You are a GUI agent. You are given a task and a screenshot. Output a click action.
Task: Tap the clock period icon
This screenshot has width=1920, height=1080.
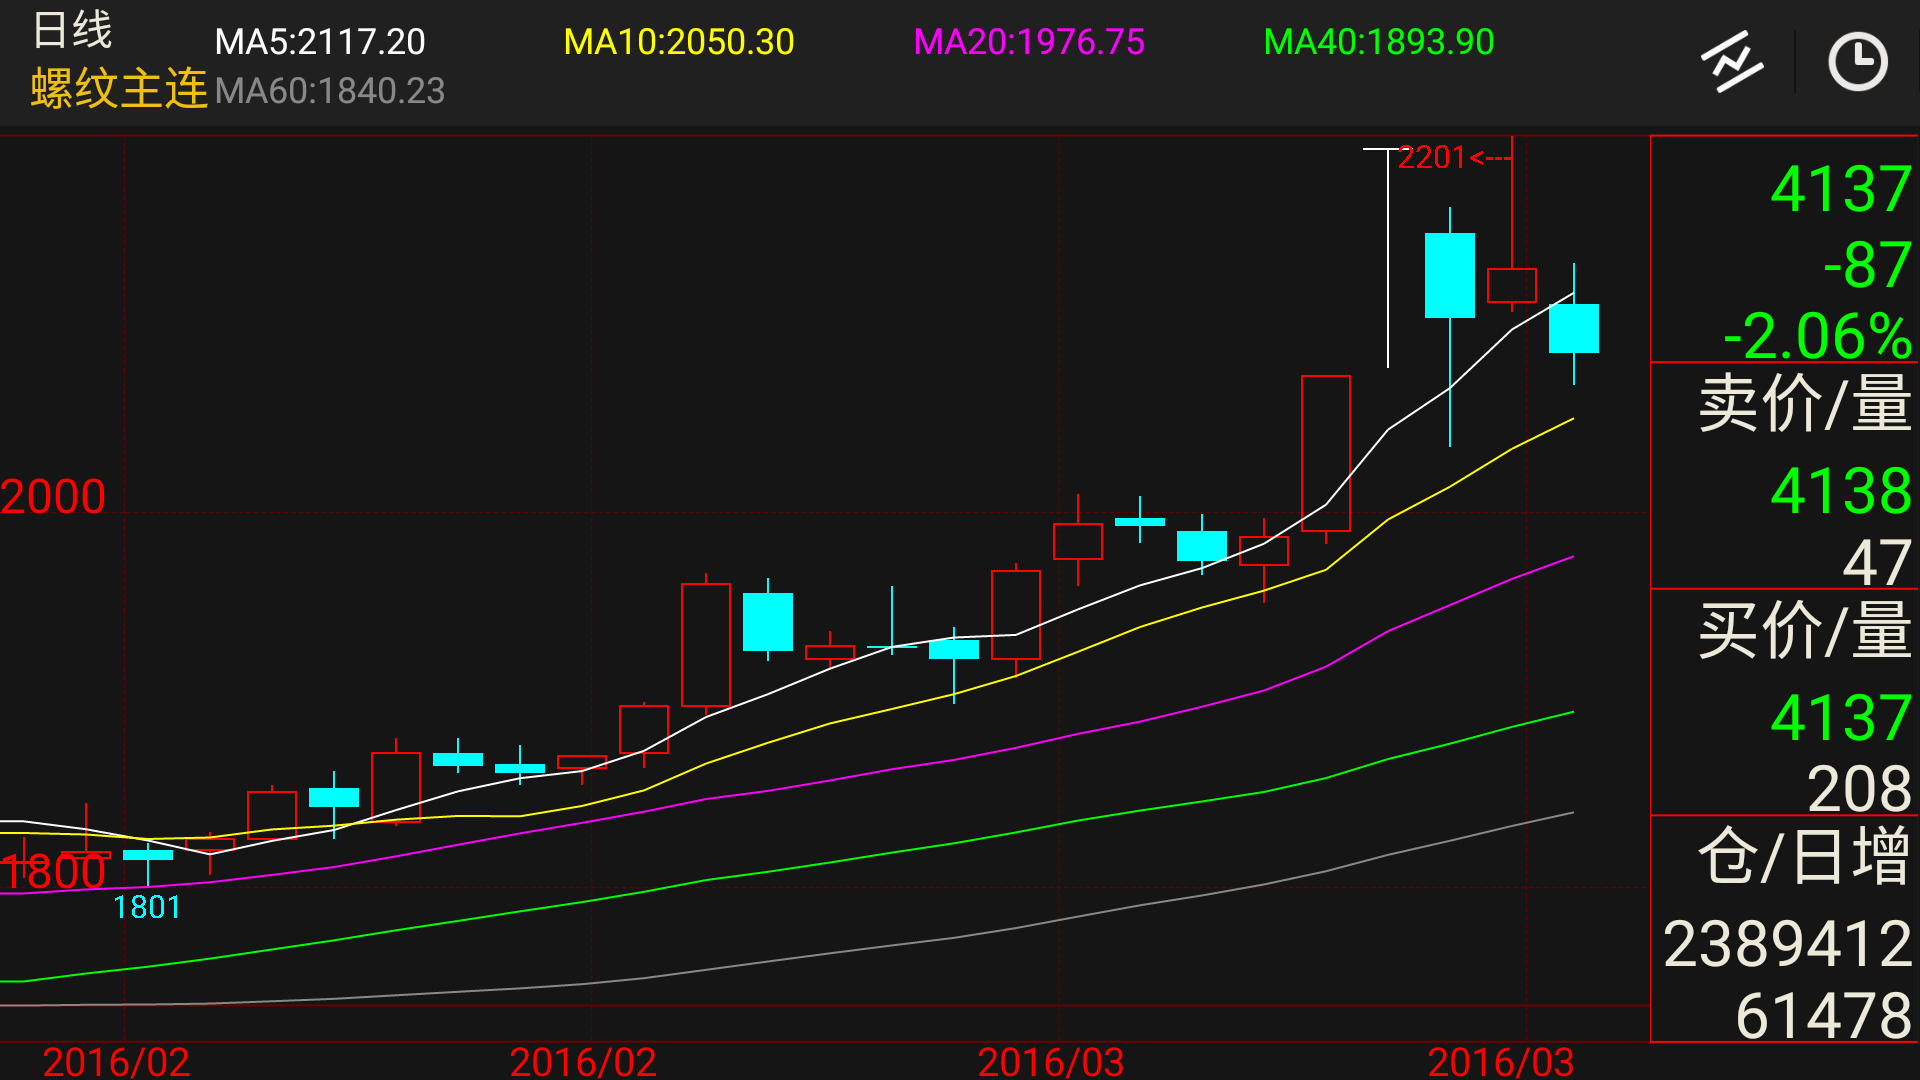1857,62
